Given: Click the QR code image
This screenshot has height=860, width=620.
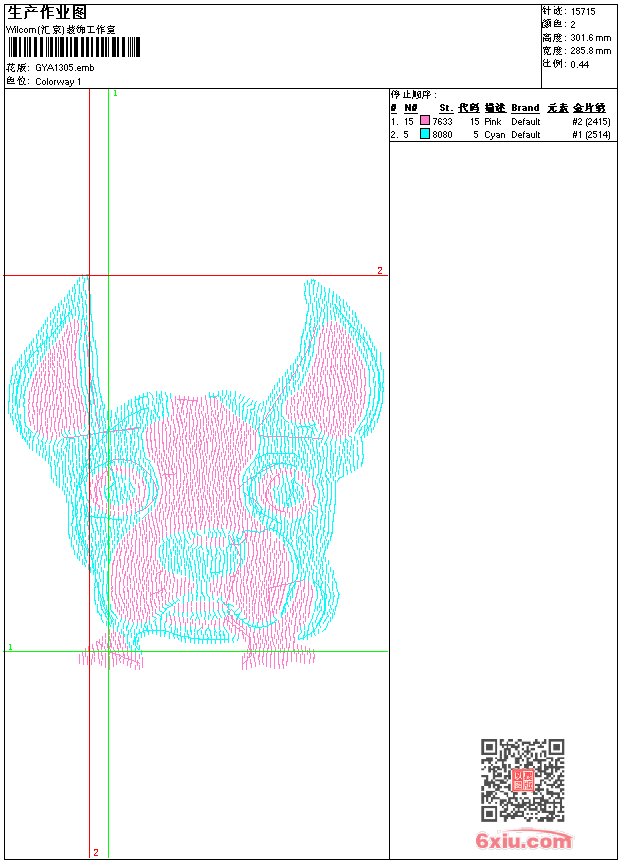Looking at the screenshot, I should point(523,780).
